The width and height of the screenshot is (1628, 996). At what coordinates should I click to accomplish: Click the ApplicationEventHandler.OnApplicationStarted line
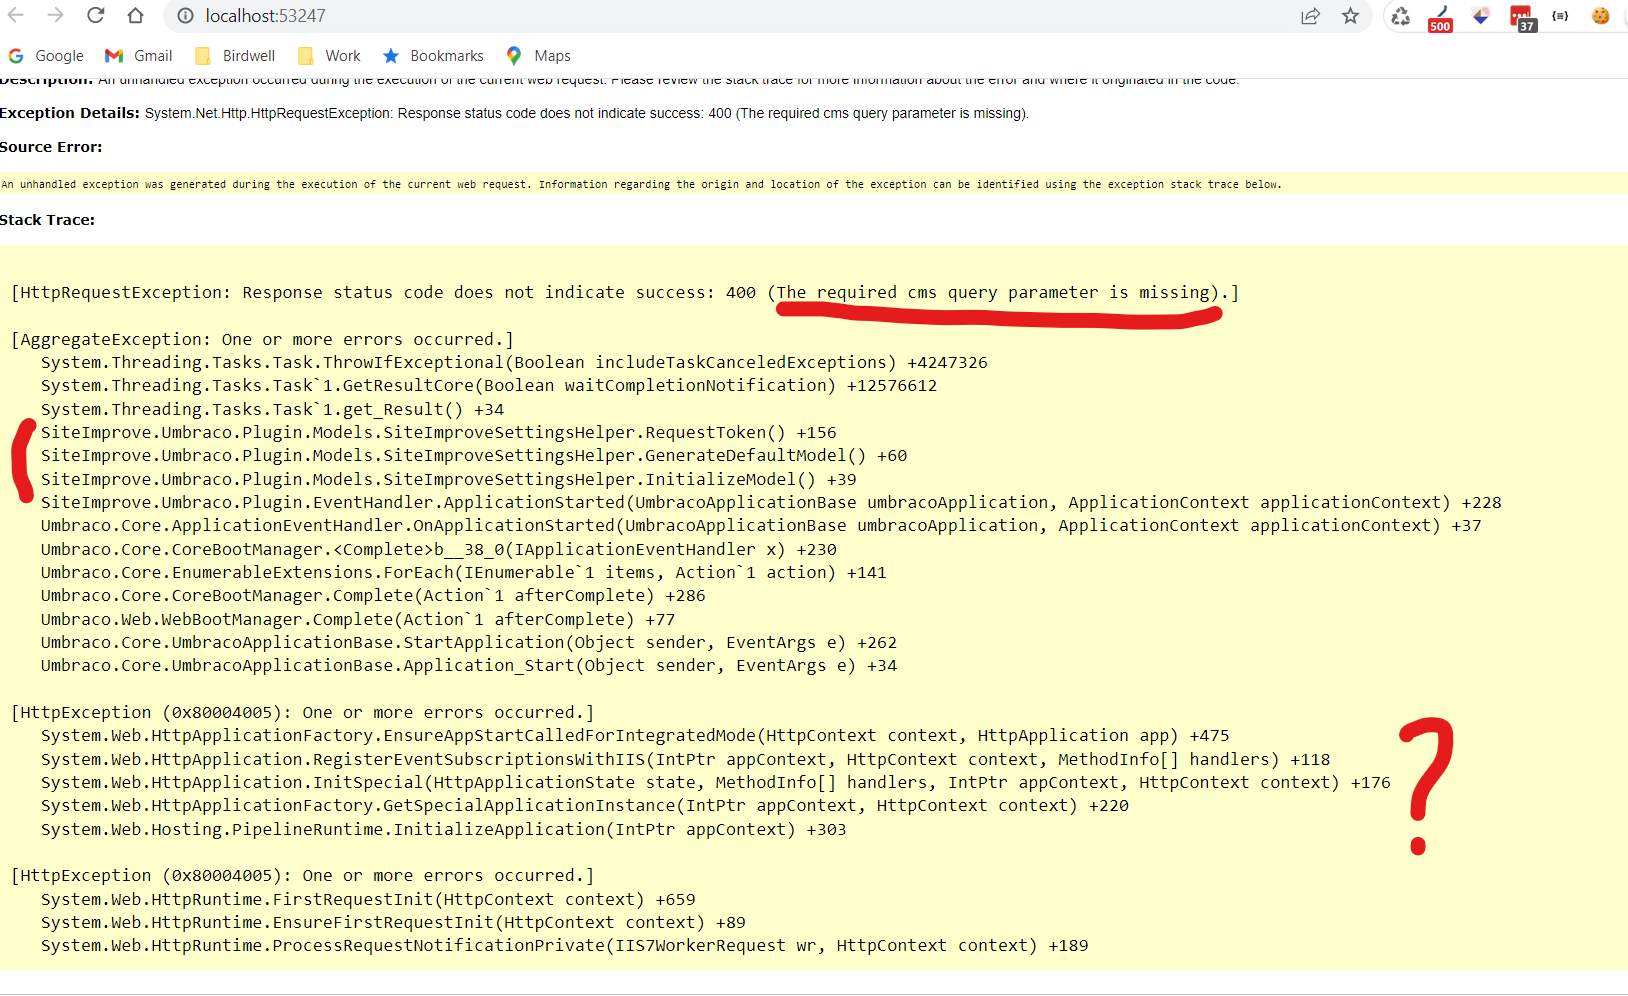point(761,525)
